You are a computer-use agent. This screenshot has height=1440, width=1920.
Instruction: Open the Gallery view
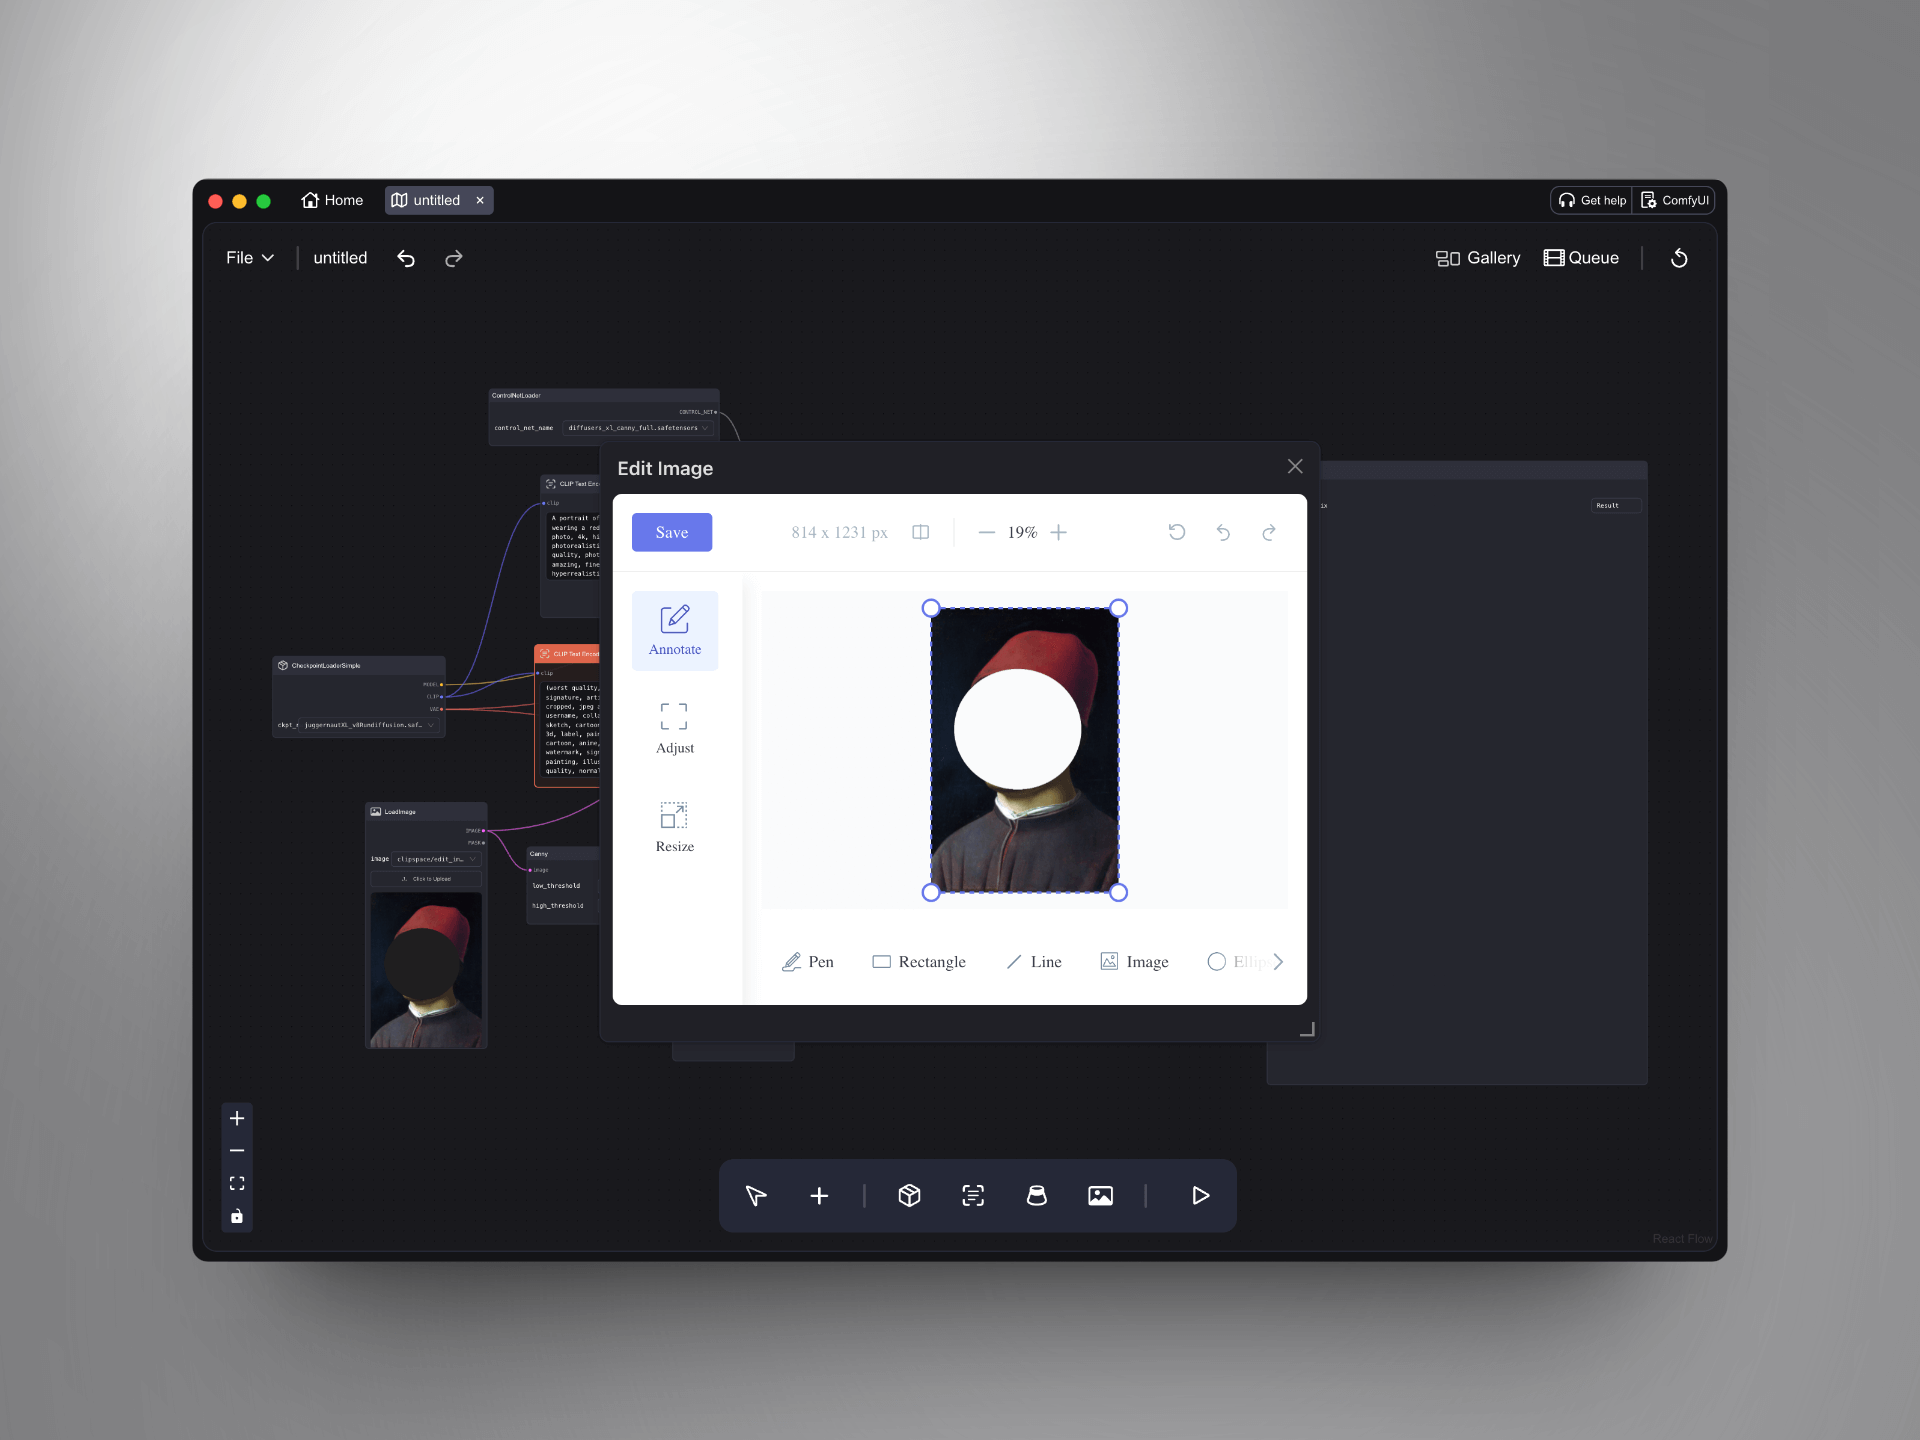coord(1478,258)
